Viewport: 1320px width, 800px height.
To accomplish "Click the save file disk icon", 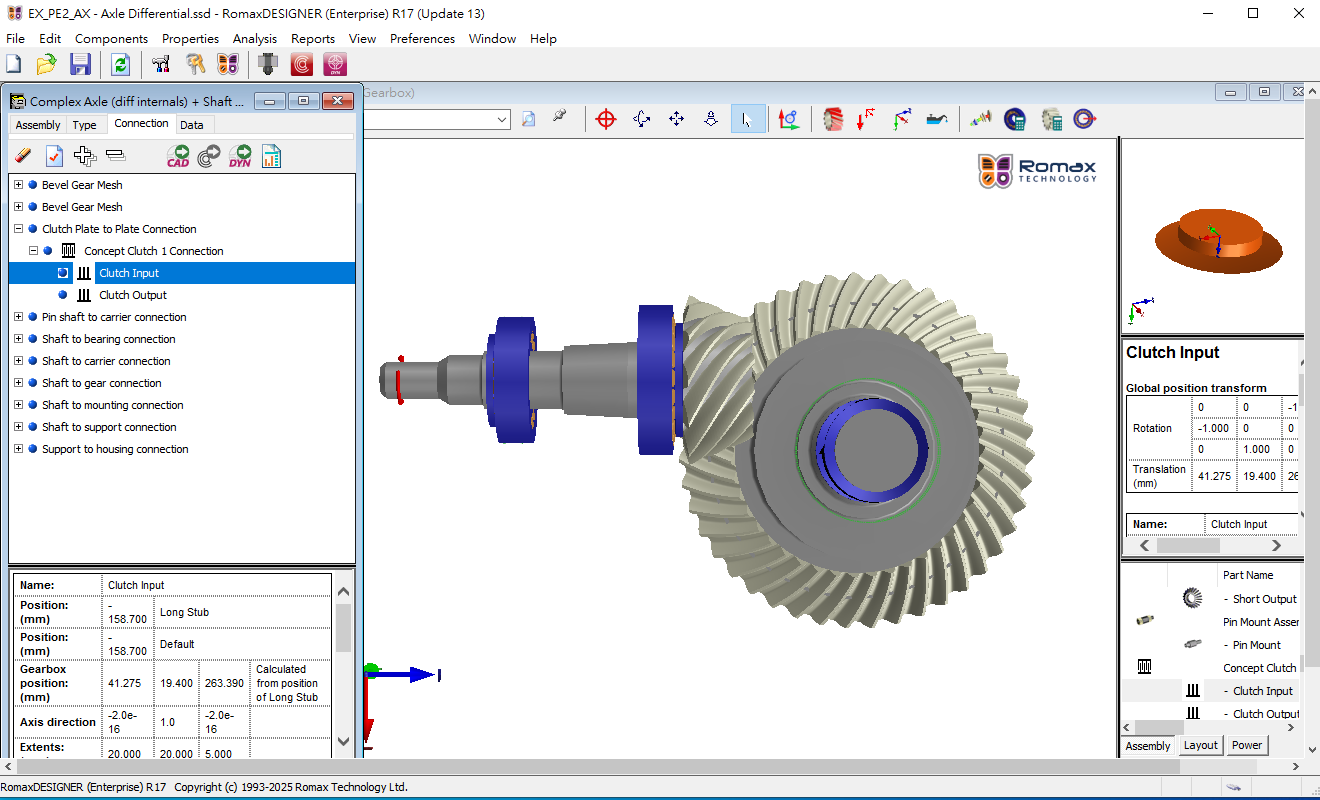I will click(81, 65).
